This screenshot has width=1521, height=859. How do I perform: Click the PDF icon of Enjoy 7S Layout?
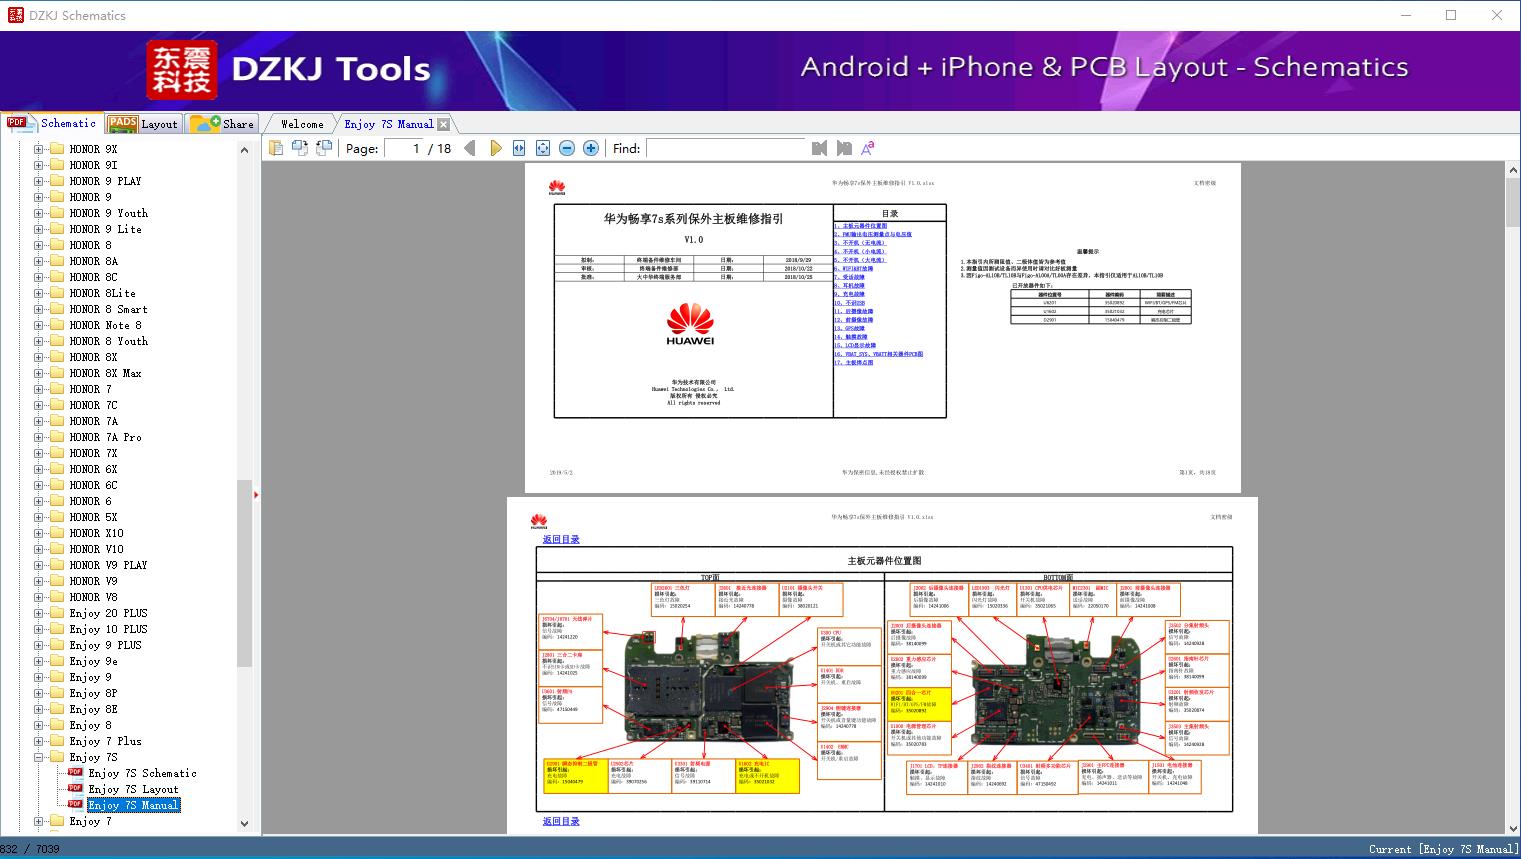click(x=75, y=789)
